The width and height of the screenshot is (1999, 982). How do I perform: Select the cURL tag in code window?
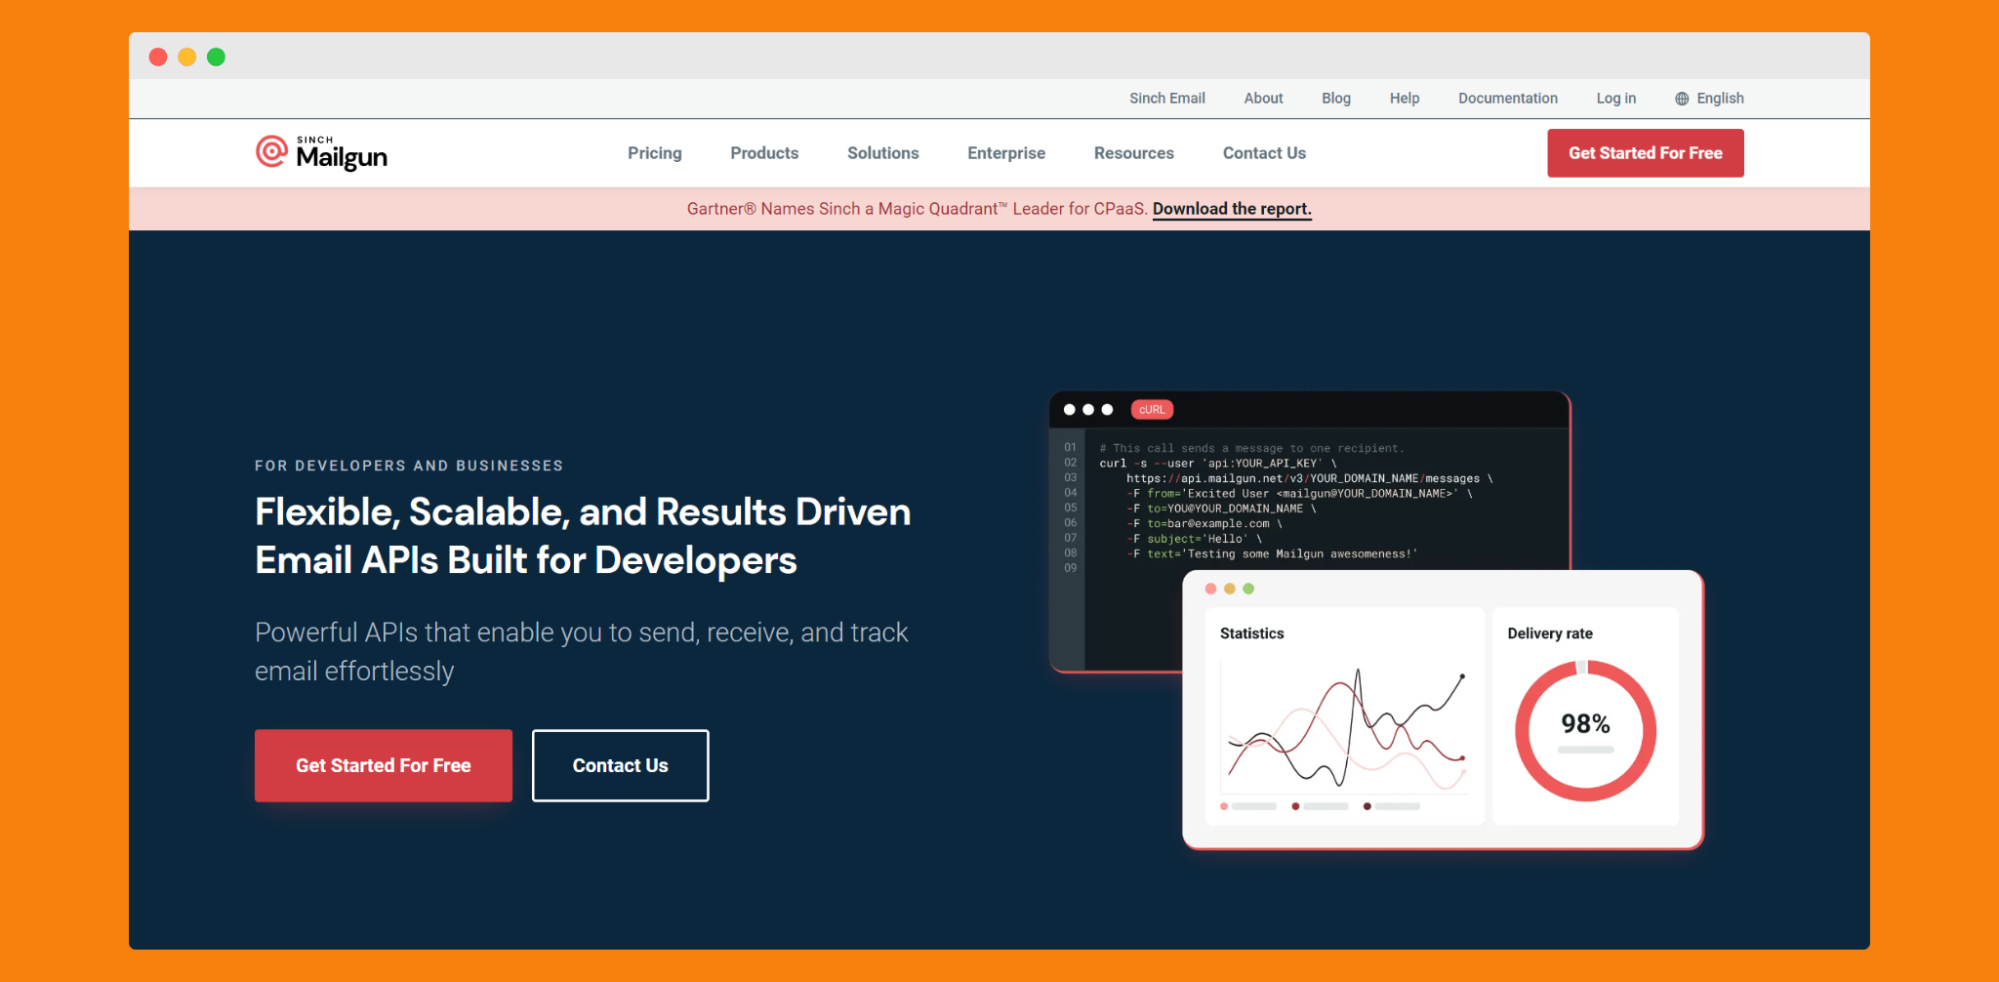[x=1151, y=410]
